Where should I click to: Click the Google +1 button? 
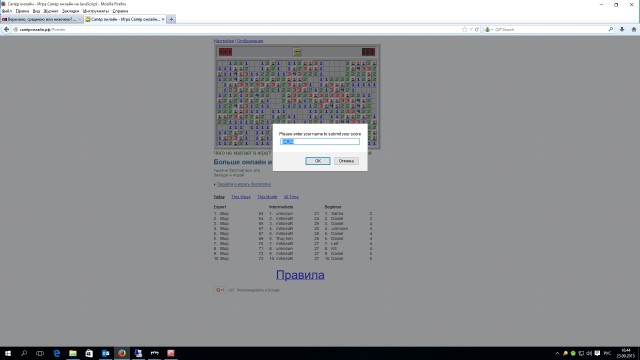tap(220, 290)
